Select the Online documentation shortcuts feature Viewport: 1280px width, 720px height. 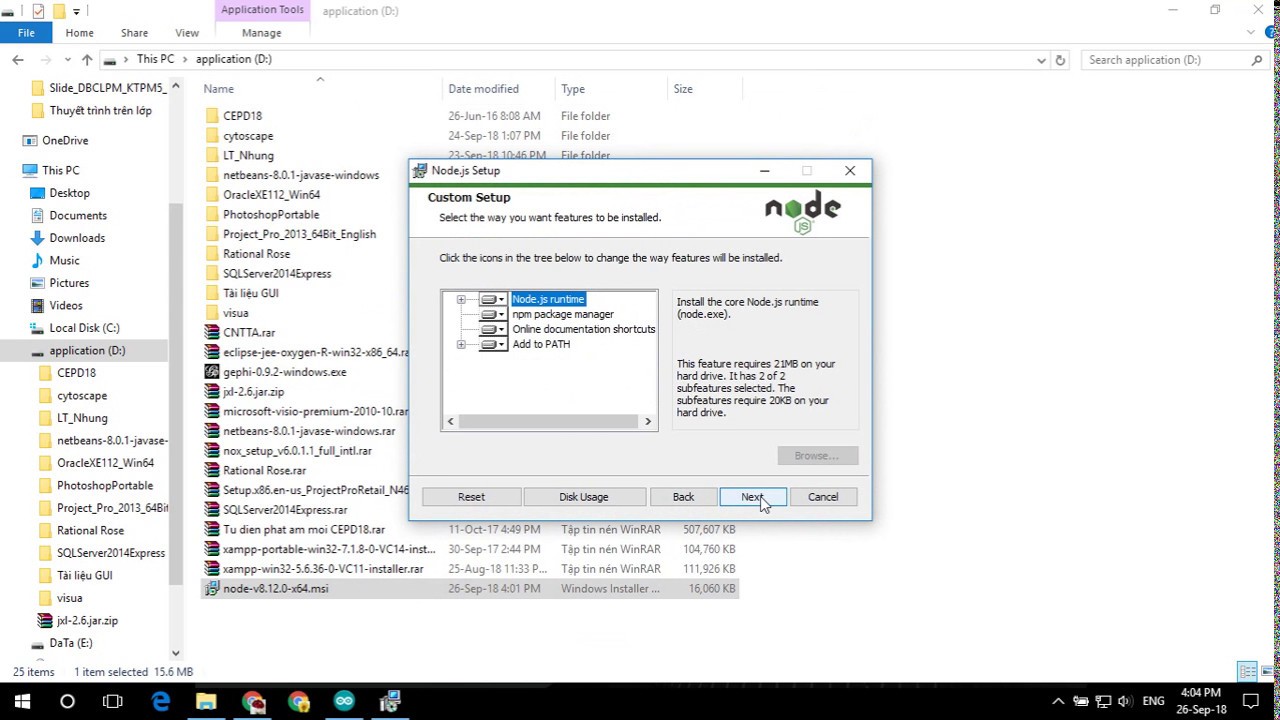click(584, 329)
